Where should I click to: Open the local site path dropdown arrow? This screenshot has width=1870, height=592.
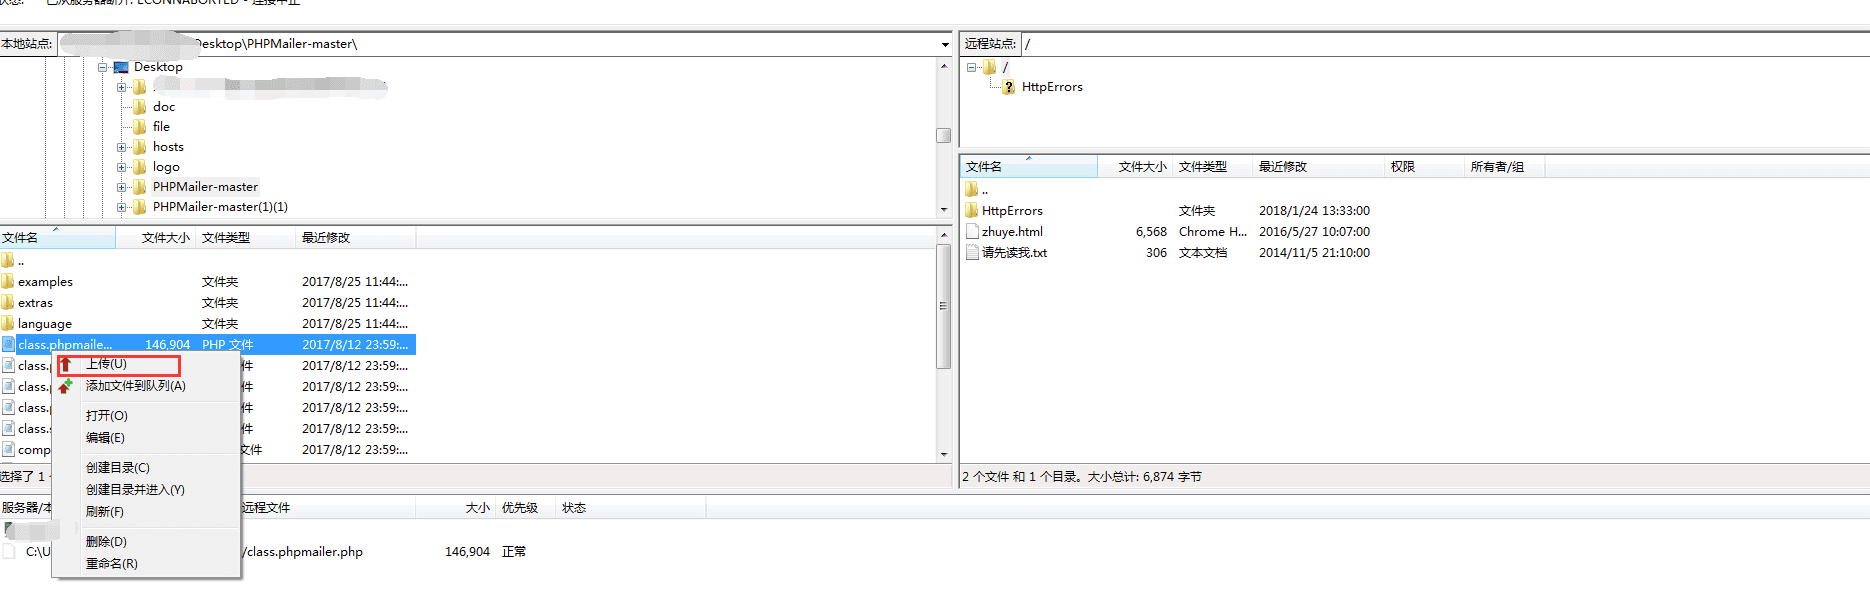click(x=945, y=44)
